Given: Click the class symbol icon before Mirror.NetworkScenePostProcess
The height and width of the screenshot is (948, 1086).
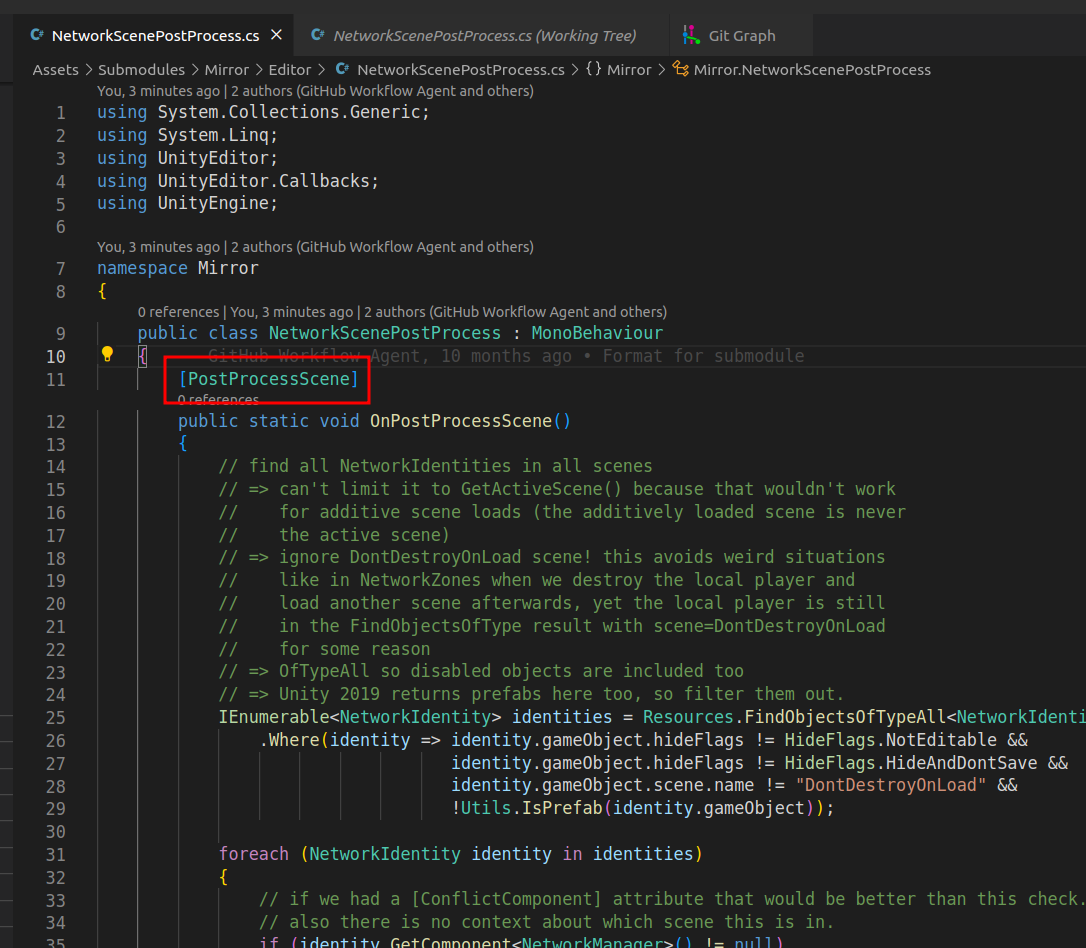Looking at the screenshot, I should pyautogui.click(x=680, y=70).
